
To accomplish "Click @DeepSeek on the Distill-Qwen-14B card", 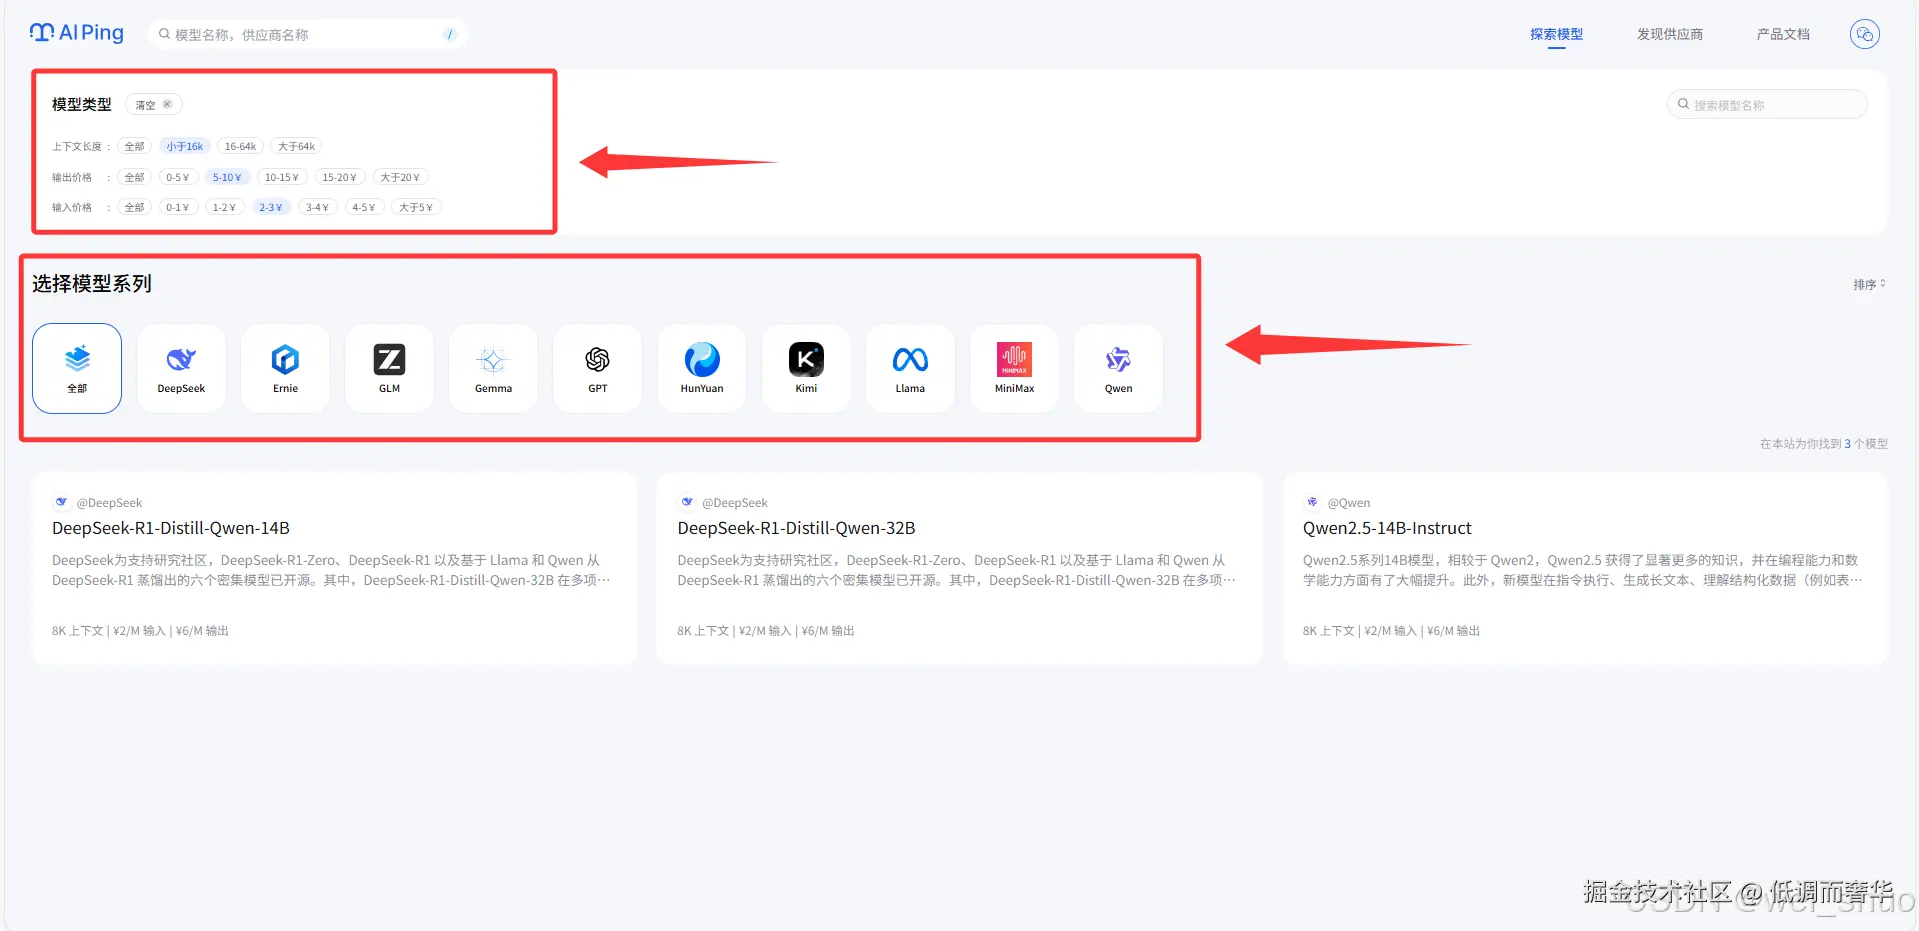I will coord(109,503).
